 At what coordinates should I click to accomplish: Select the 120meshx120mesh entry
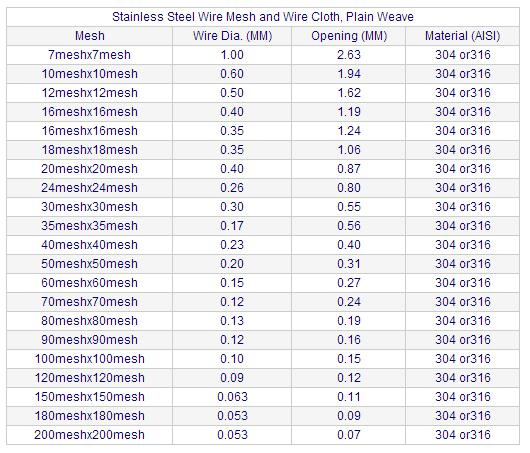click(90, 378)
